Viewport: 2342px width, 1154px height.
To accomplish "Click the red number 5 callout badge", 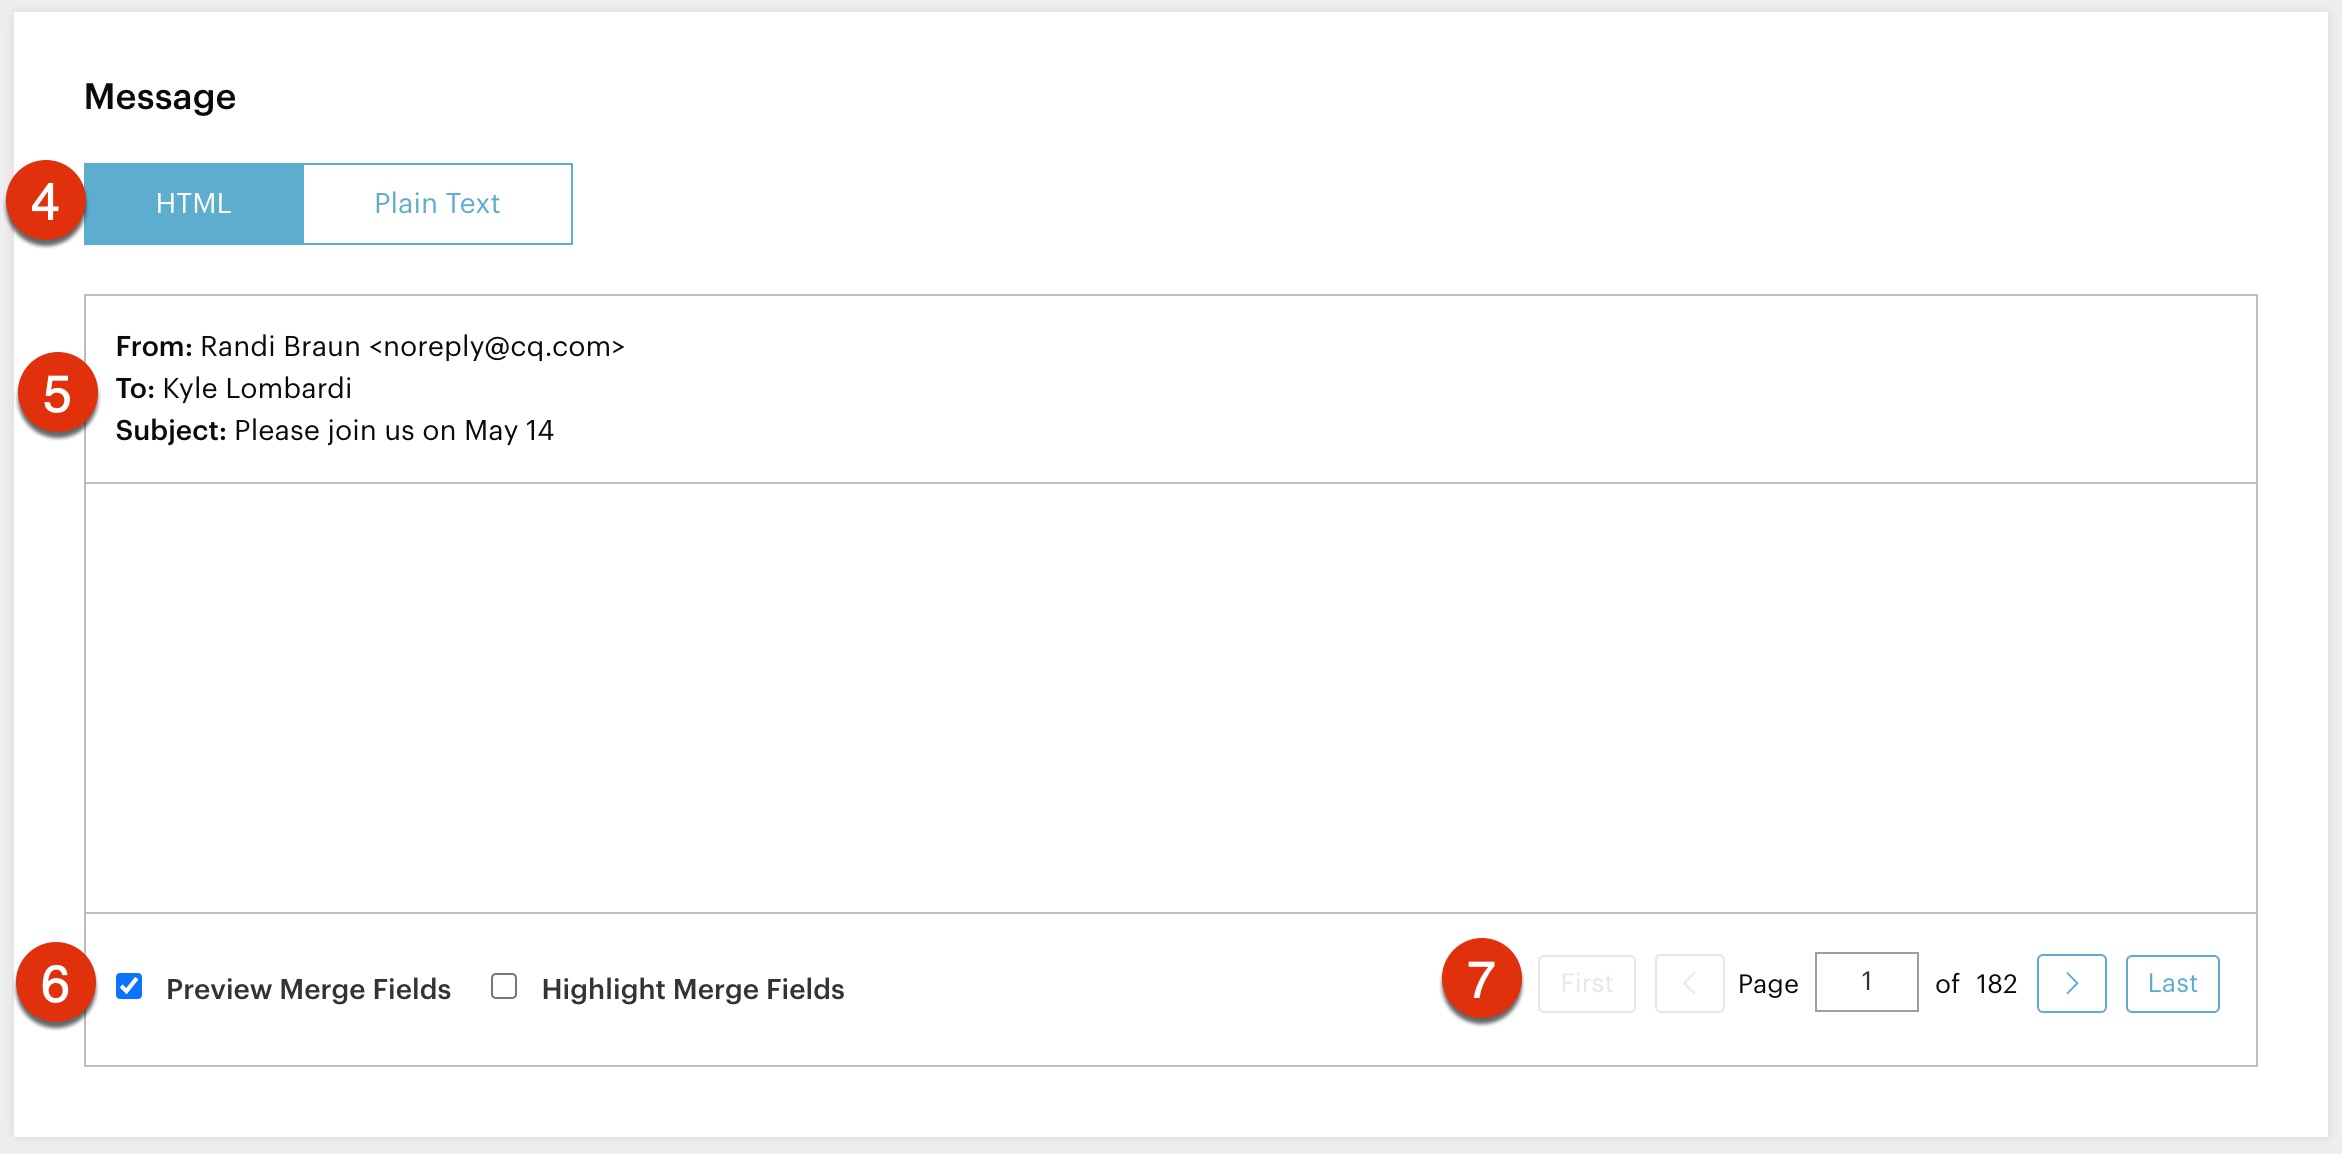I will coord(57,394).
